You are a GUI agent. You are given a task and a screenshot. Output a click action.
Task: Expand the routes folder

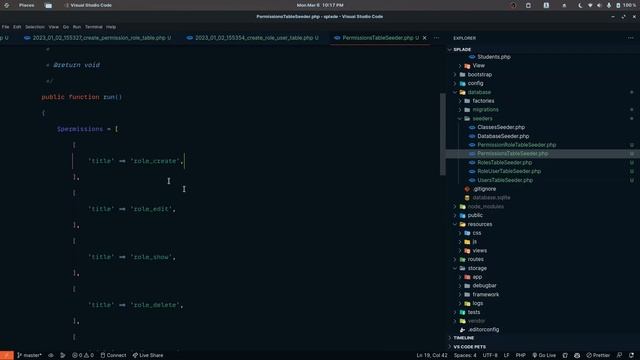[455, 259]
